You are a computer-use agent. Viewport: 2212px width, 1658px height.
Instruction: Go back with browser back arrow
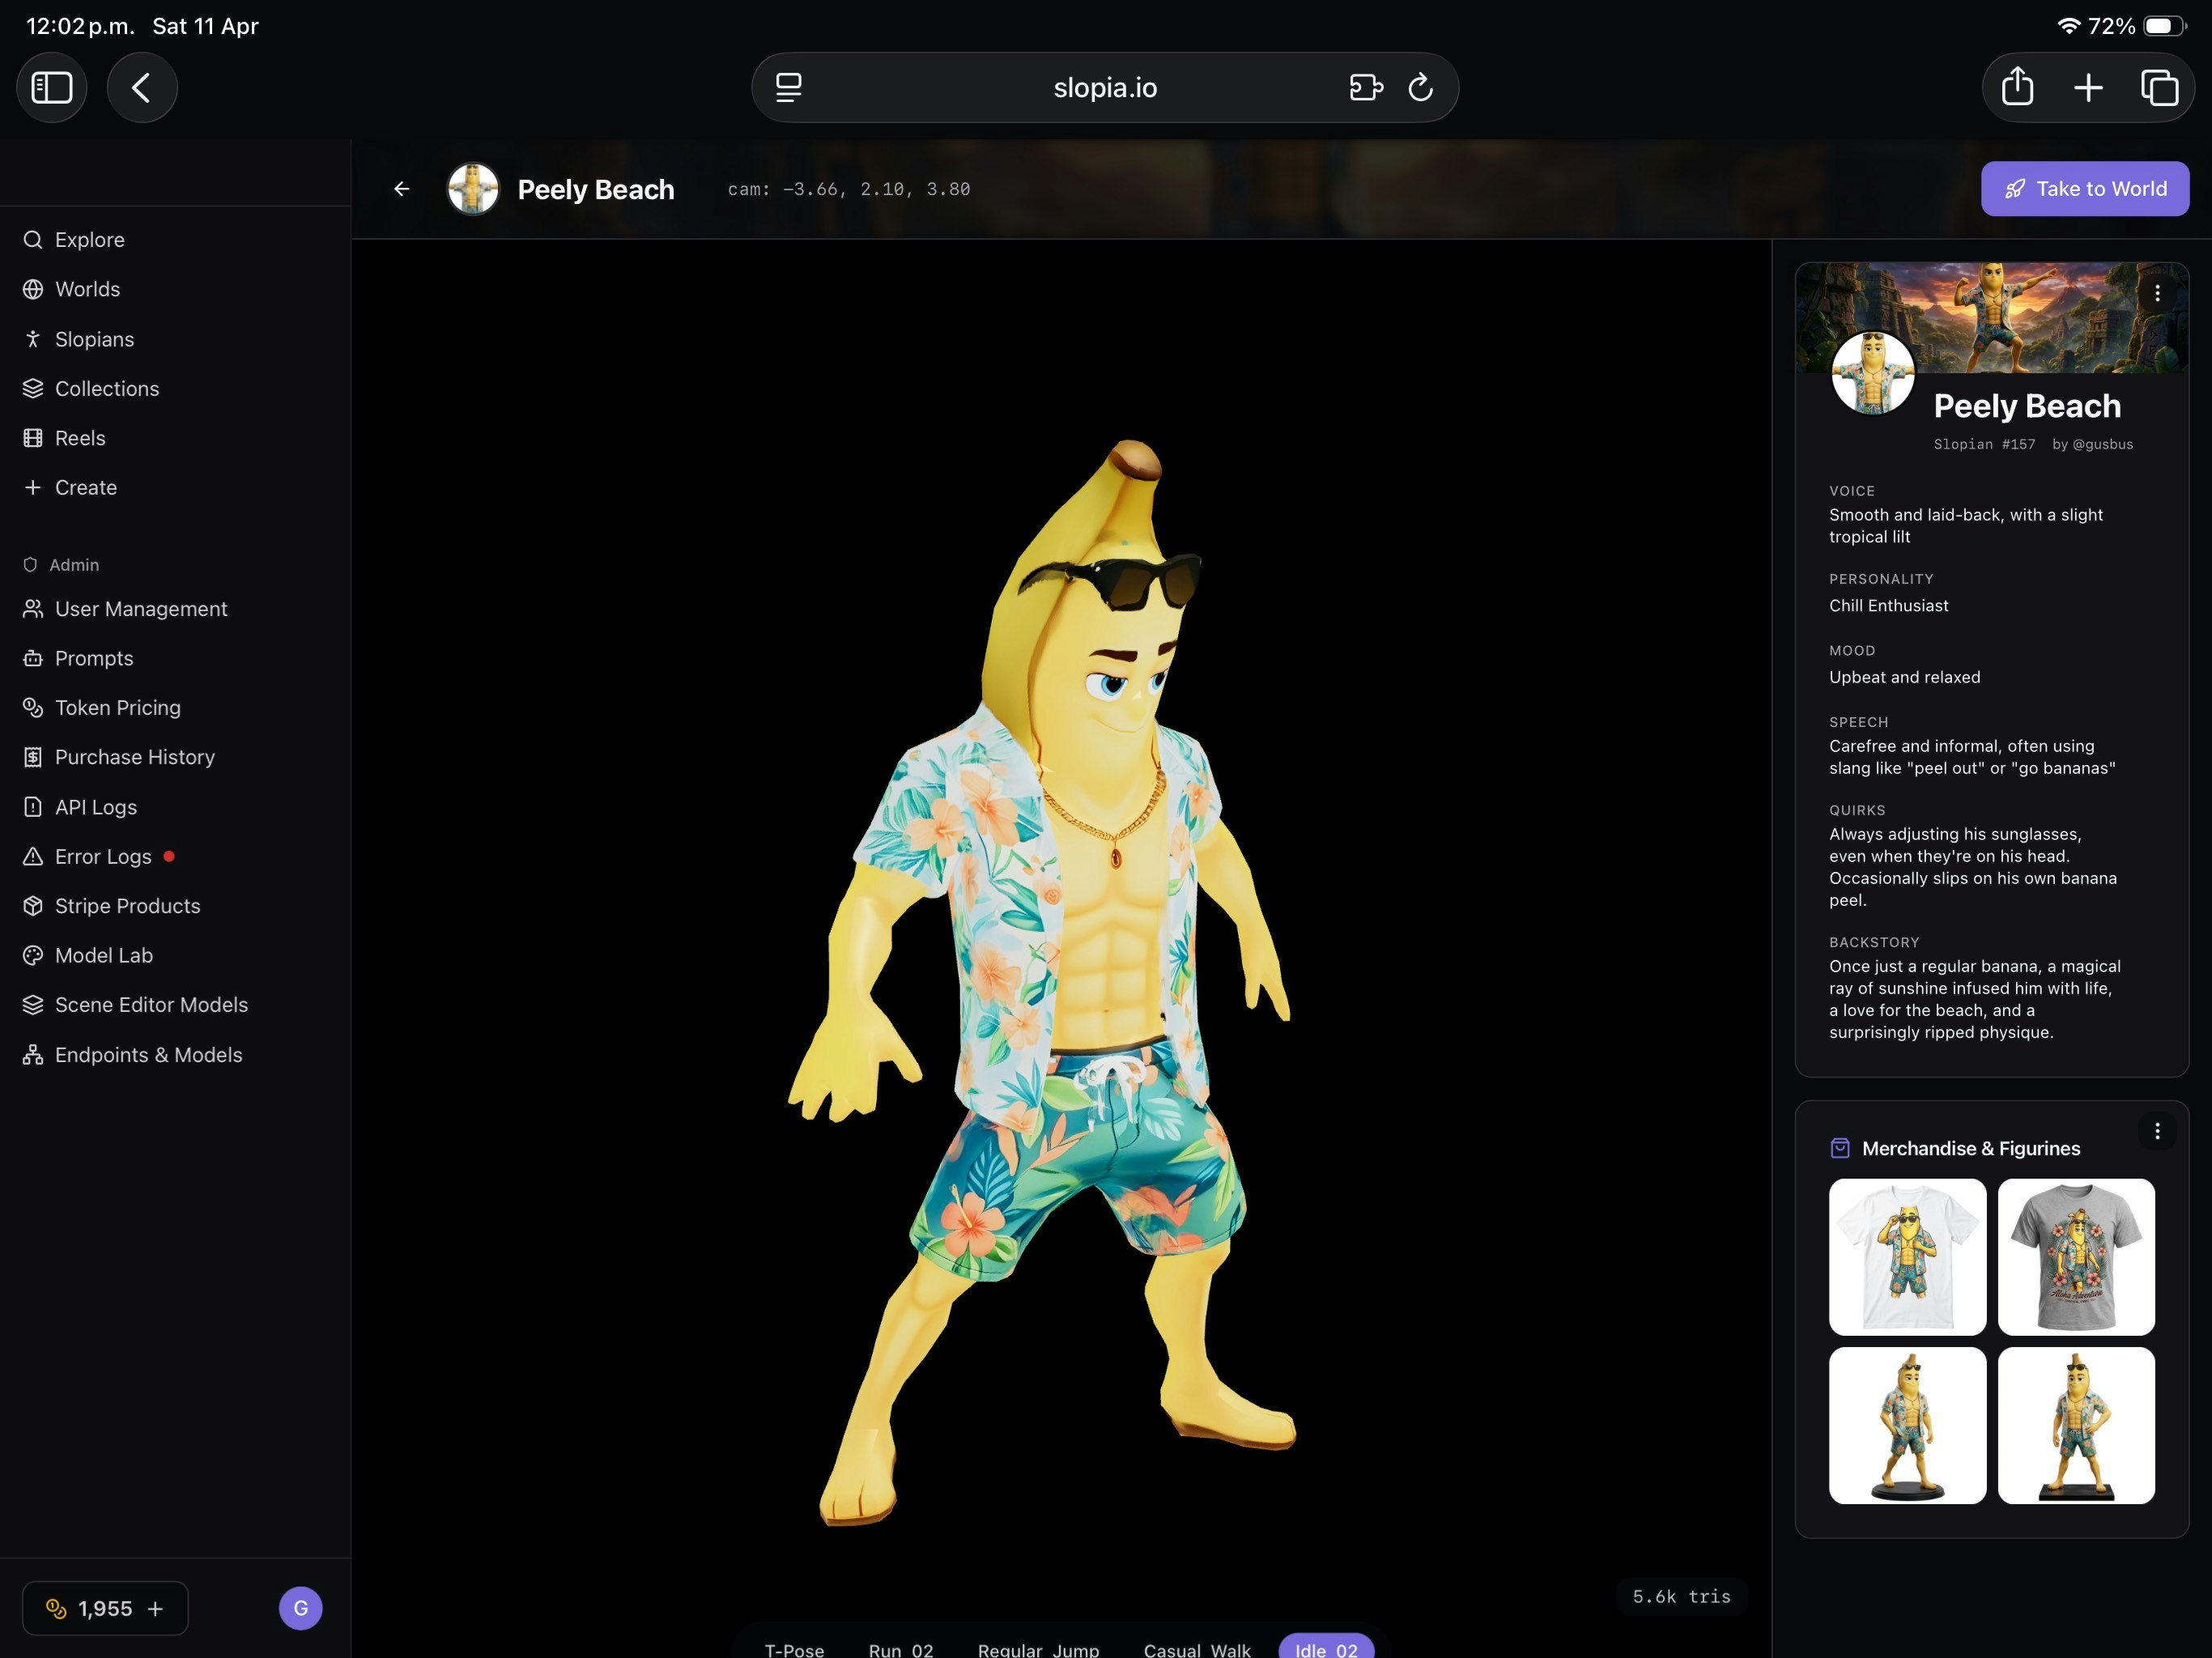[x=142, y=88]
